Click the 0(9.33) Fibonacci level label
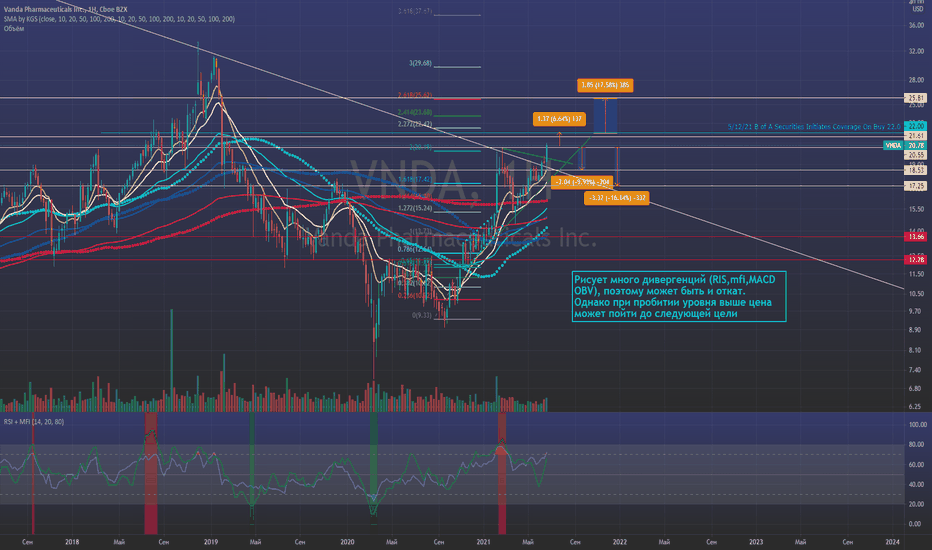 pos(422,315)
